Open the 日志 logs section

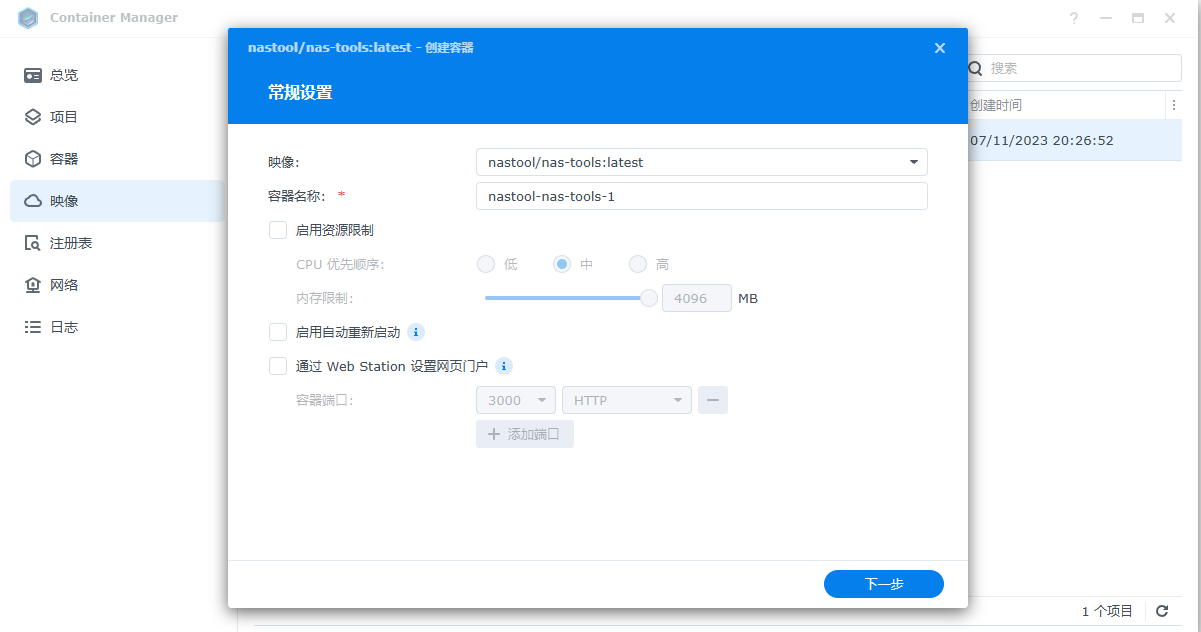click(118, 327)
